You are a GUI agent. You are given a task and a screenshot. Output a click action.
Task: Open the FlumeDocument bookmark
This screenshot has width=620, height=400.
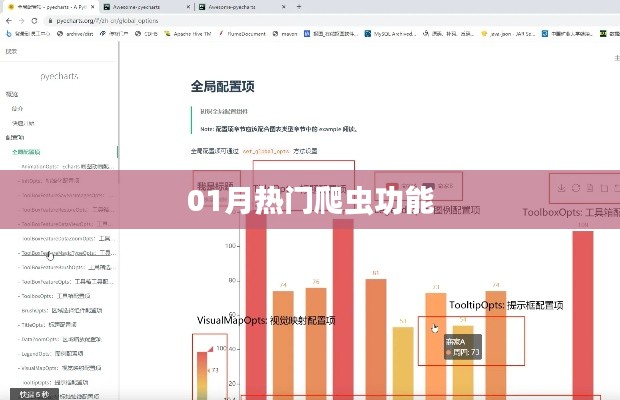242,34
